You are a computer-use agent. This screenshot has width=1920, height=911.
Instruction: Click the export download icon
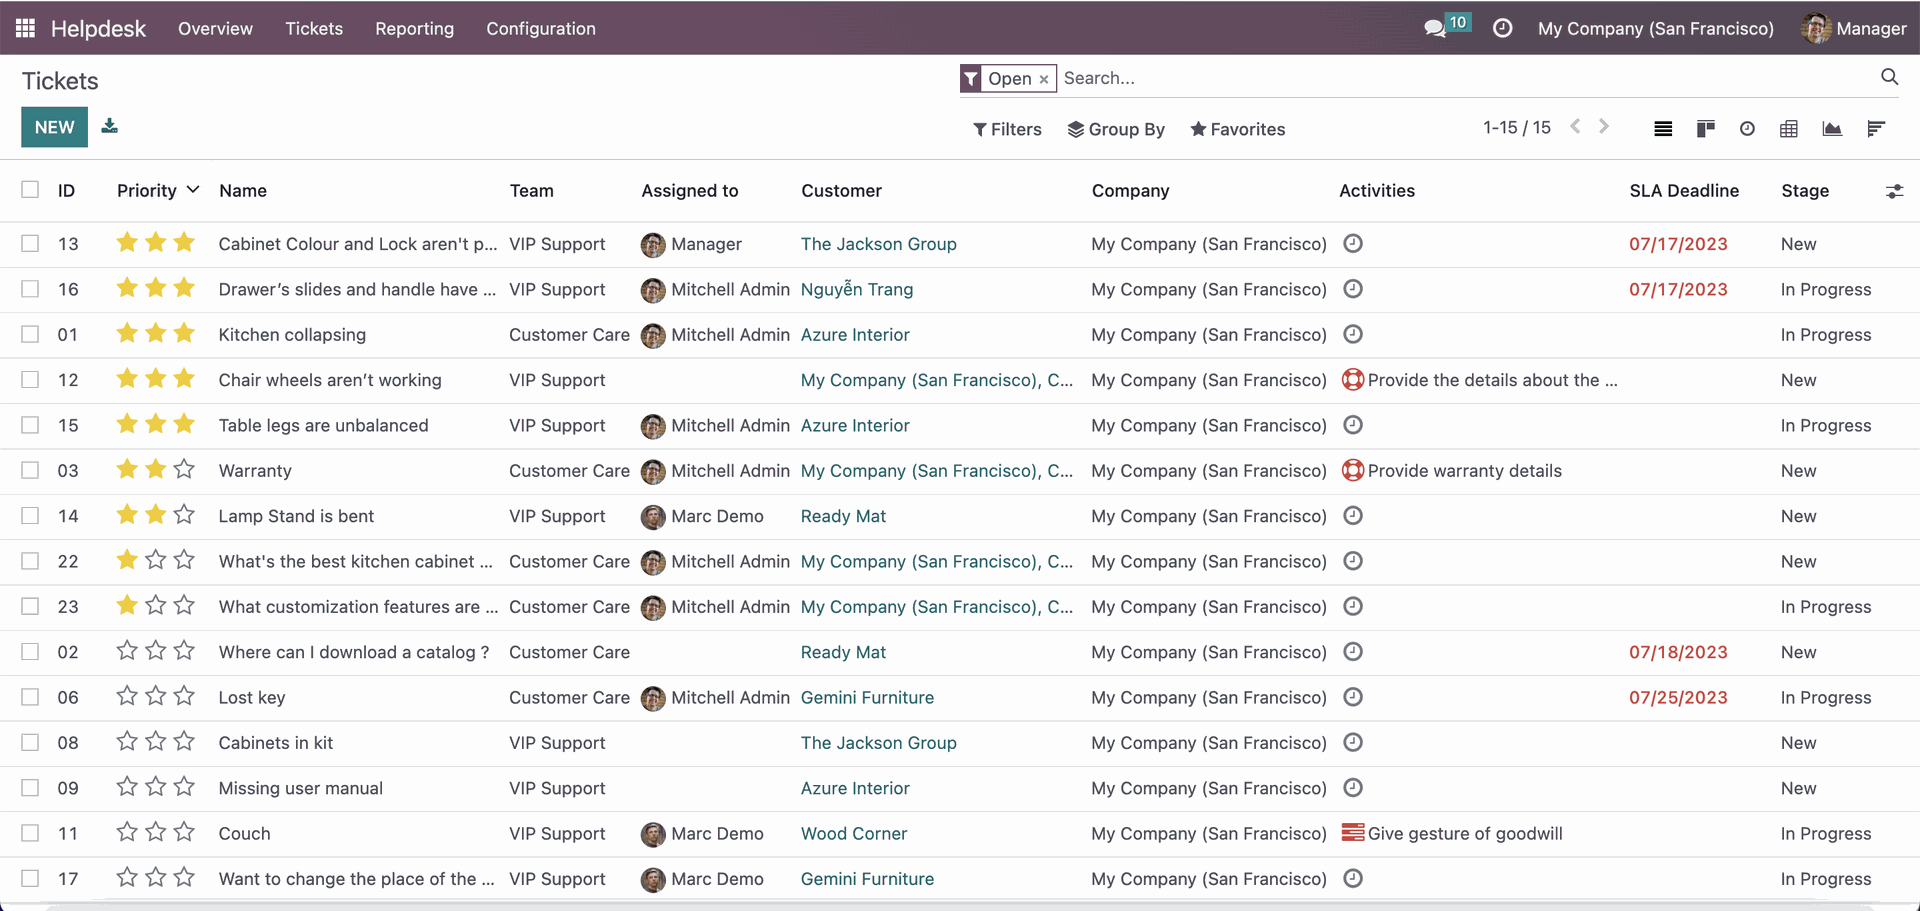[110, 126]
